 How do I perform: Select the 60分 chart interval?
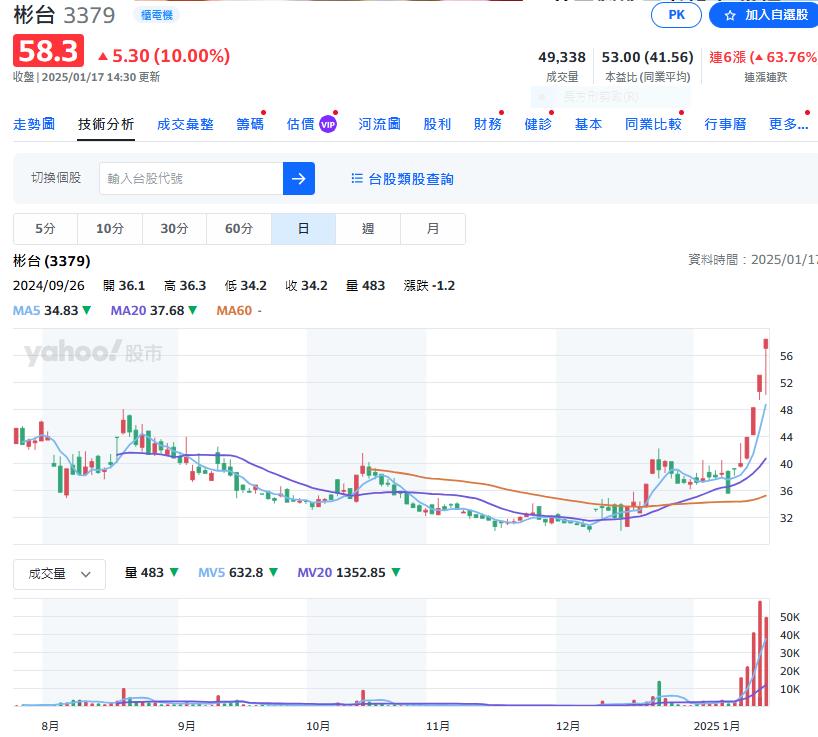[239, 228]
